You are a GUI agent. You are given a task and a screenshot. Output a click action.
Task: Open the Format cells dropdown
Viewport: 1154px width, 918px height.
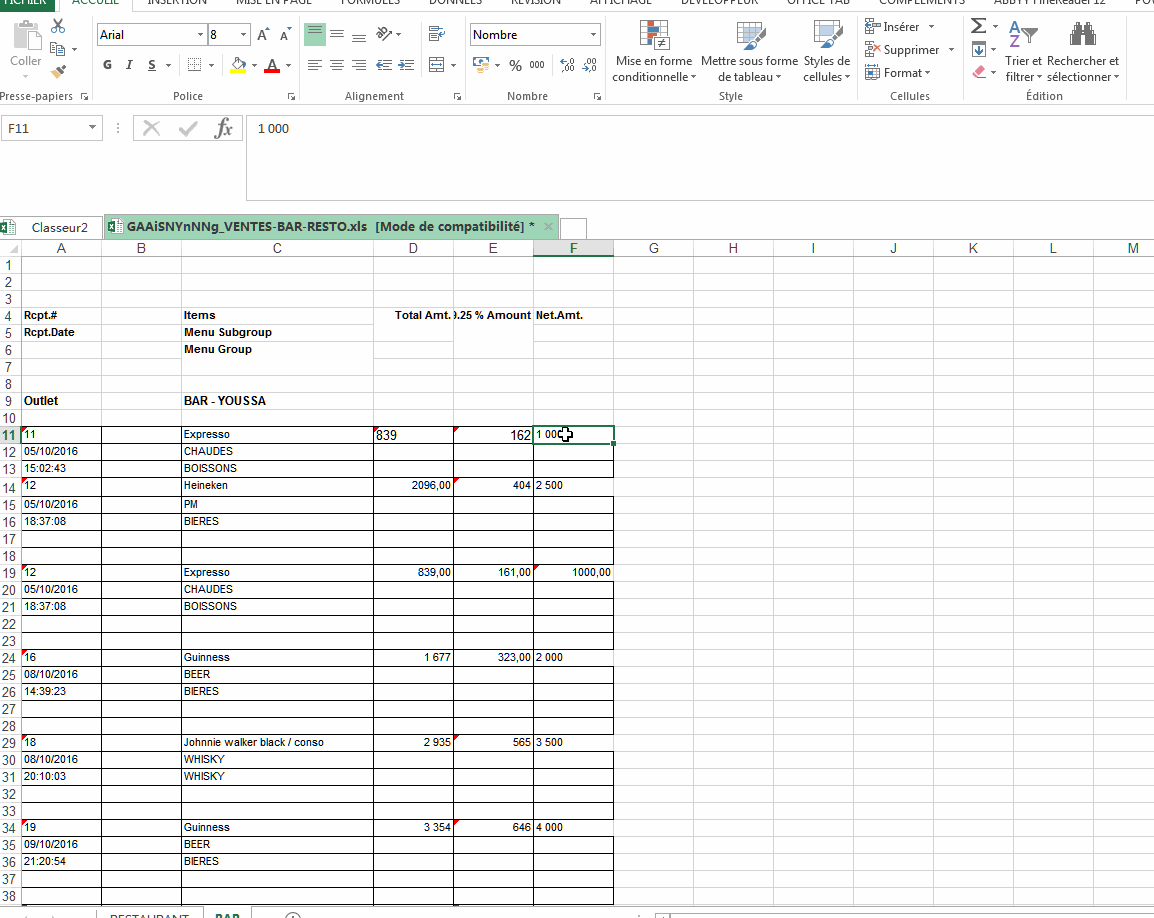pos(898,73)
